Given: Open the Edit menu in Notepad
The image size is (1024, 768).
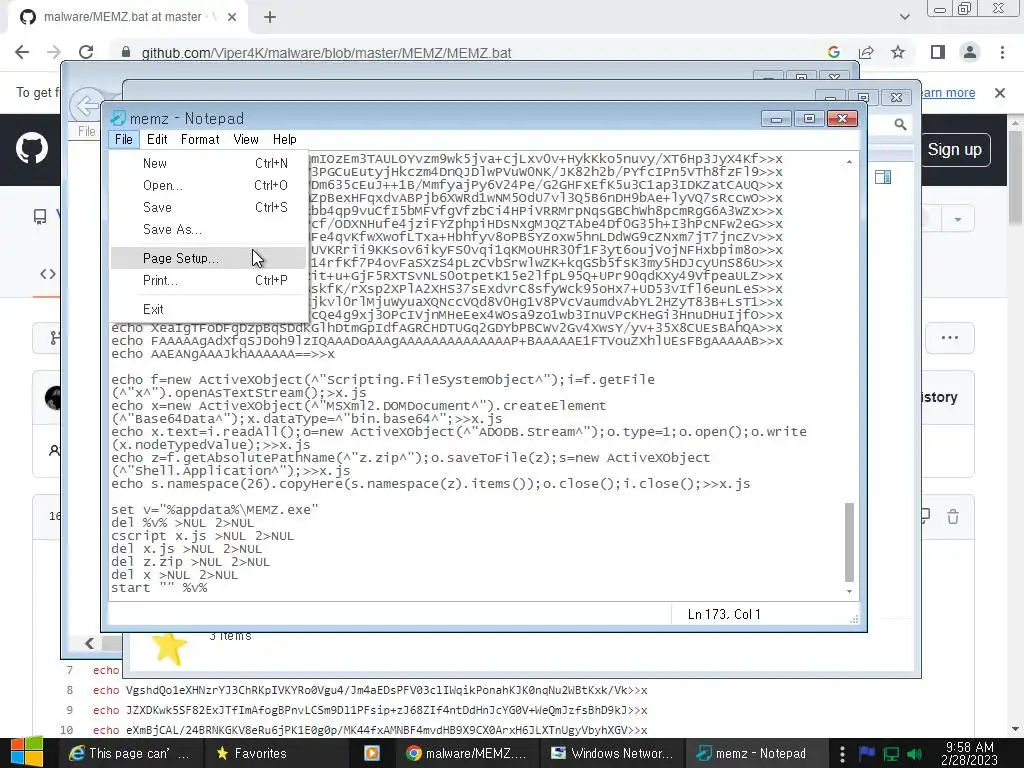Looking at the screenshot, I should (x=157, y=139).
